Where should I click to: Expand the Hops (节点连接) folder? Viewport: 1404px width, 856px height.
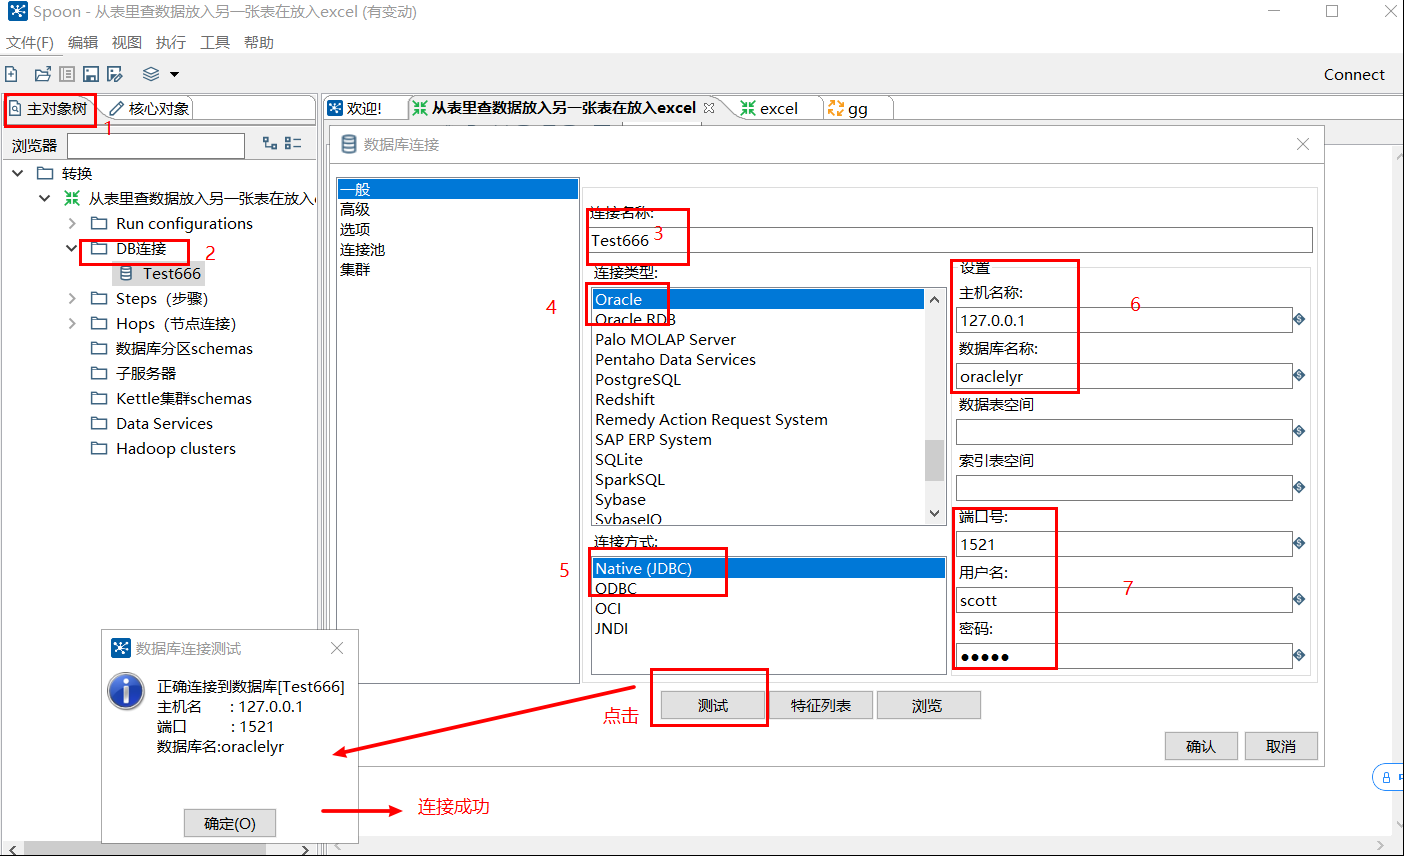tap(72, 323)
